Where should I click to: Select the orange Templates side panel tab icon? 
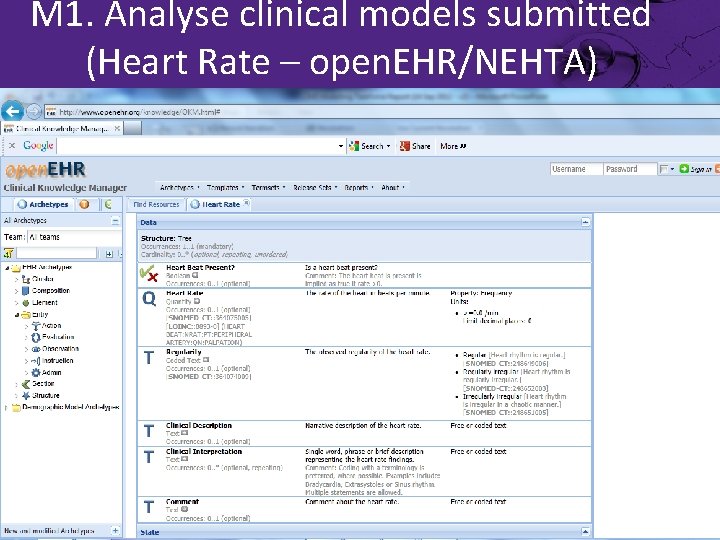(x=84, y=204)
